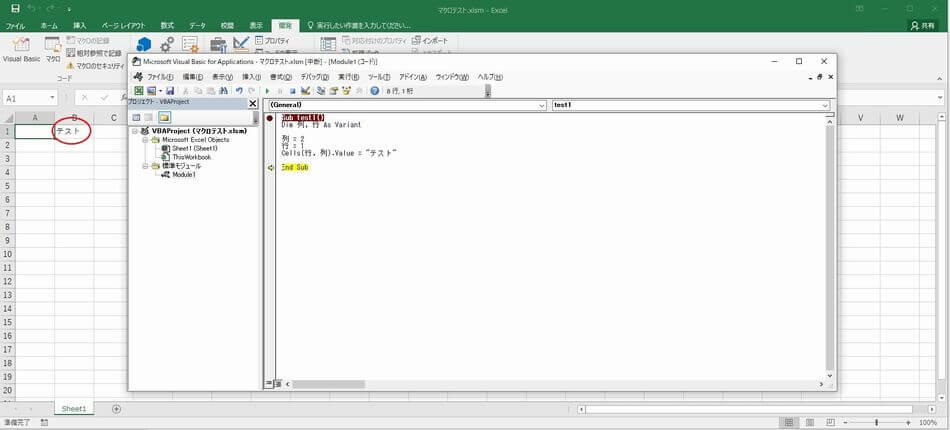Collapse the Microsoft Excel Objects folder
The width and height of the screenshot is (950, 430).
tap(145, 140)
